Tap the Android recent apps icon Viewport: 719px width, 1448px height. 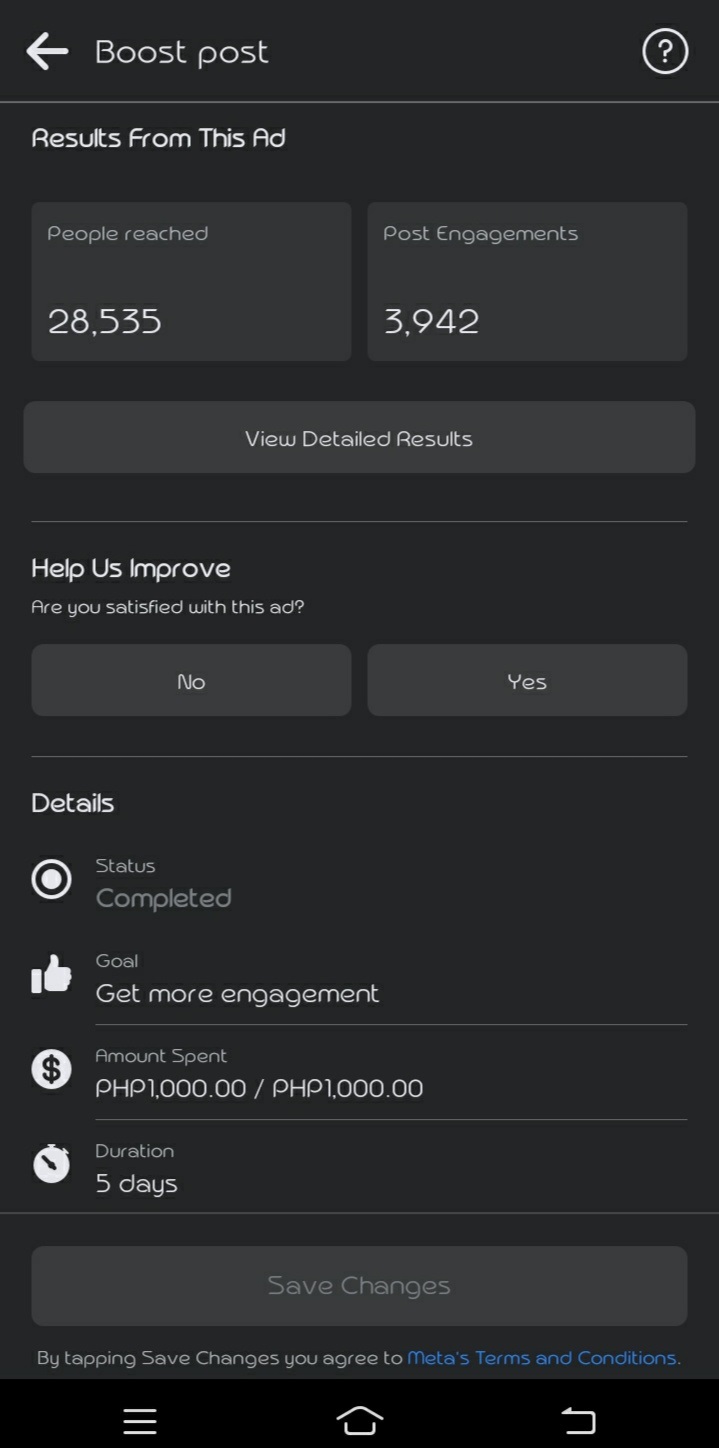pos(140,1421)
